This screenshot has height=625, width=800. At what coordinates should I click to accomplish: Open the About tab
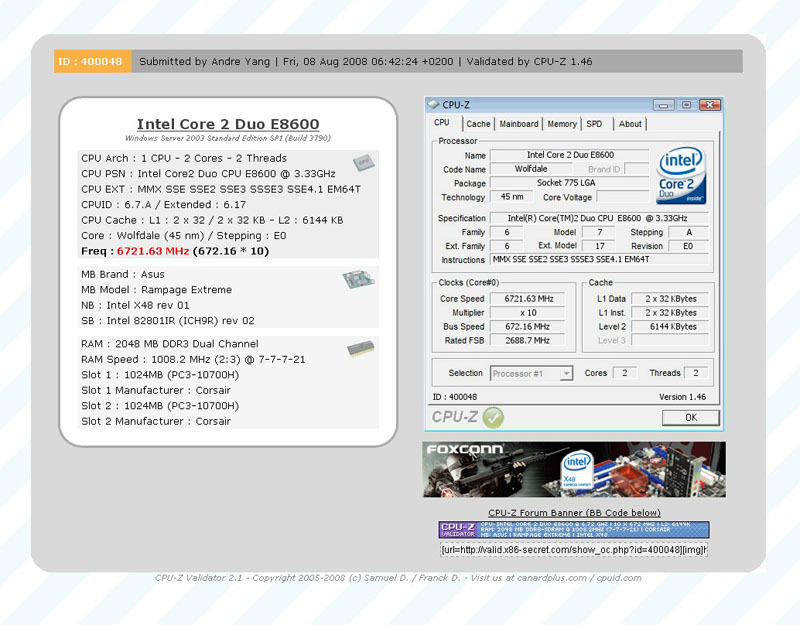click(630, 124)
